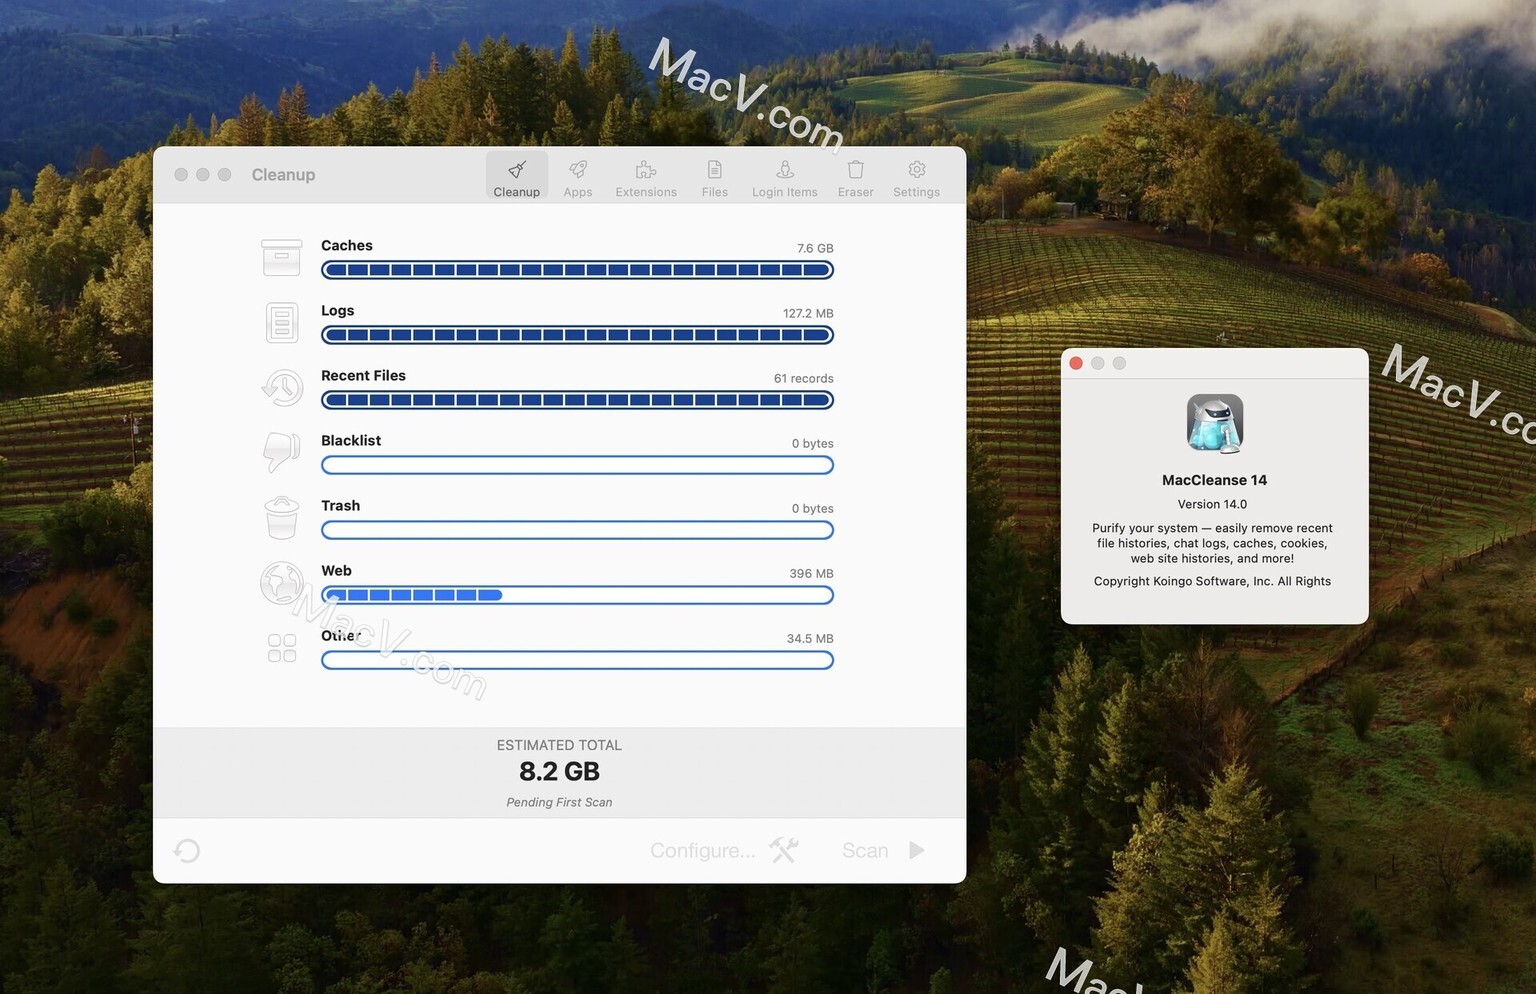
Task: Click the reset circular arrow icon
Action: pos(187,851)
